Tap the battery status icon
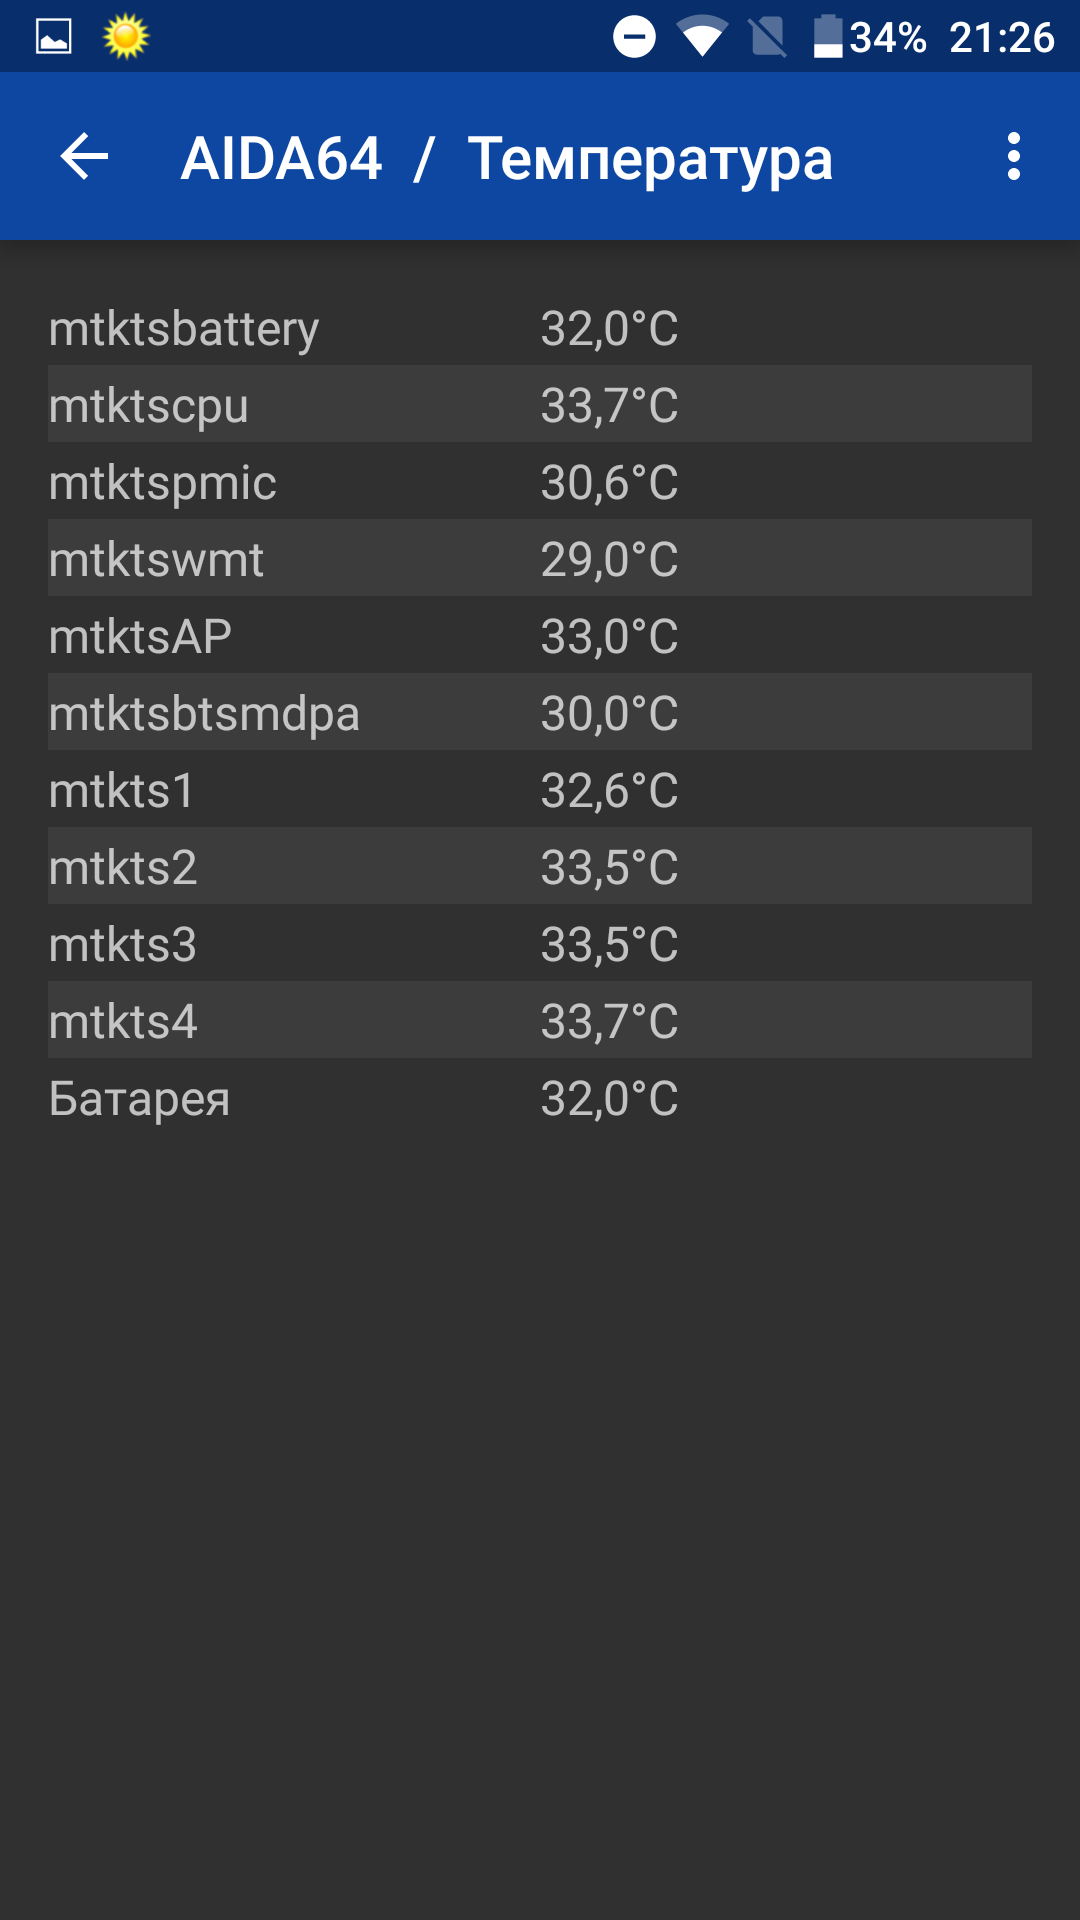Screen dimensions: 1080x1920 pyautogui.click(x=828, y=37)
